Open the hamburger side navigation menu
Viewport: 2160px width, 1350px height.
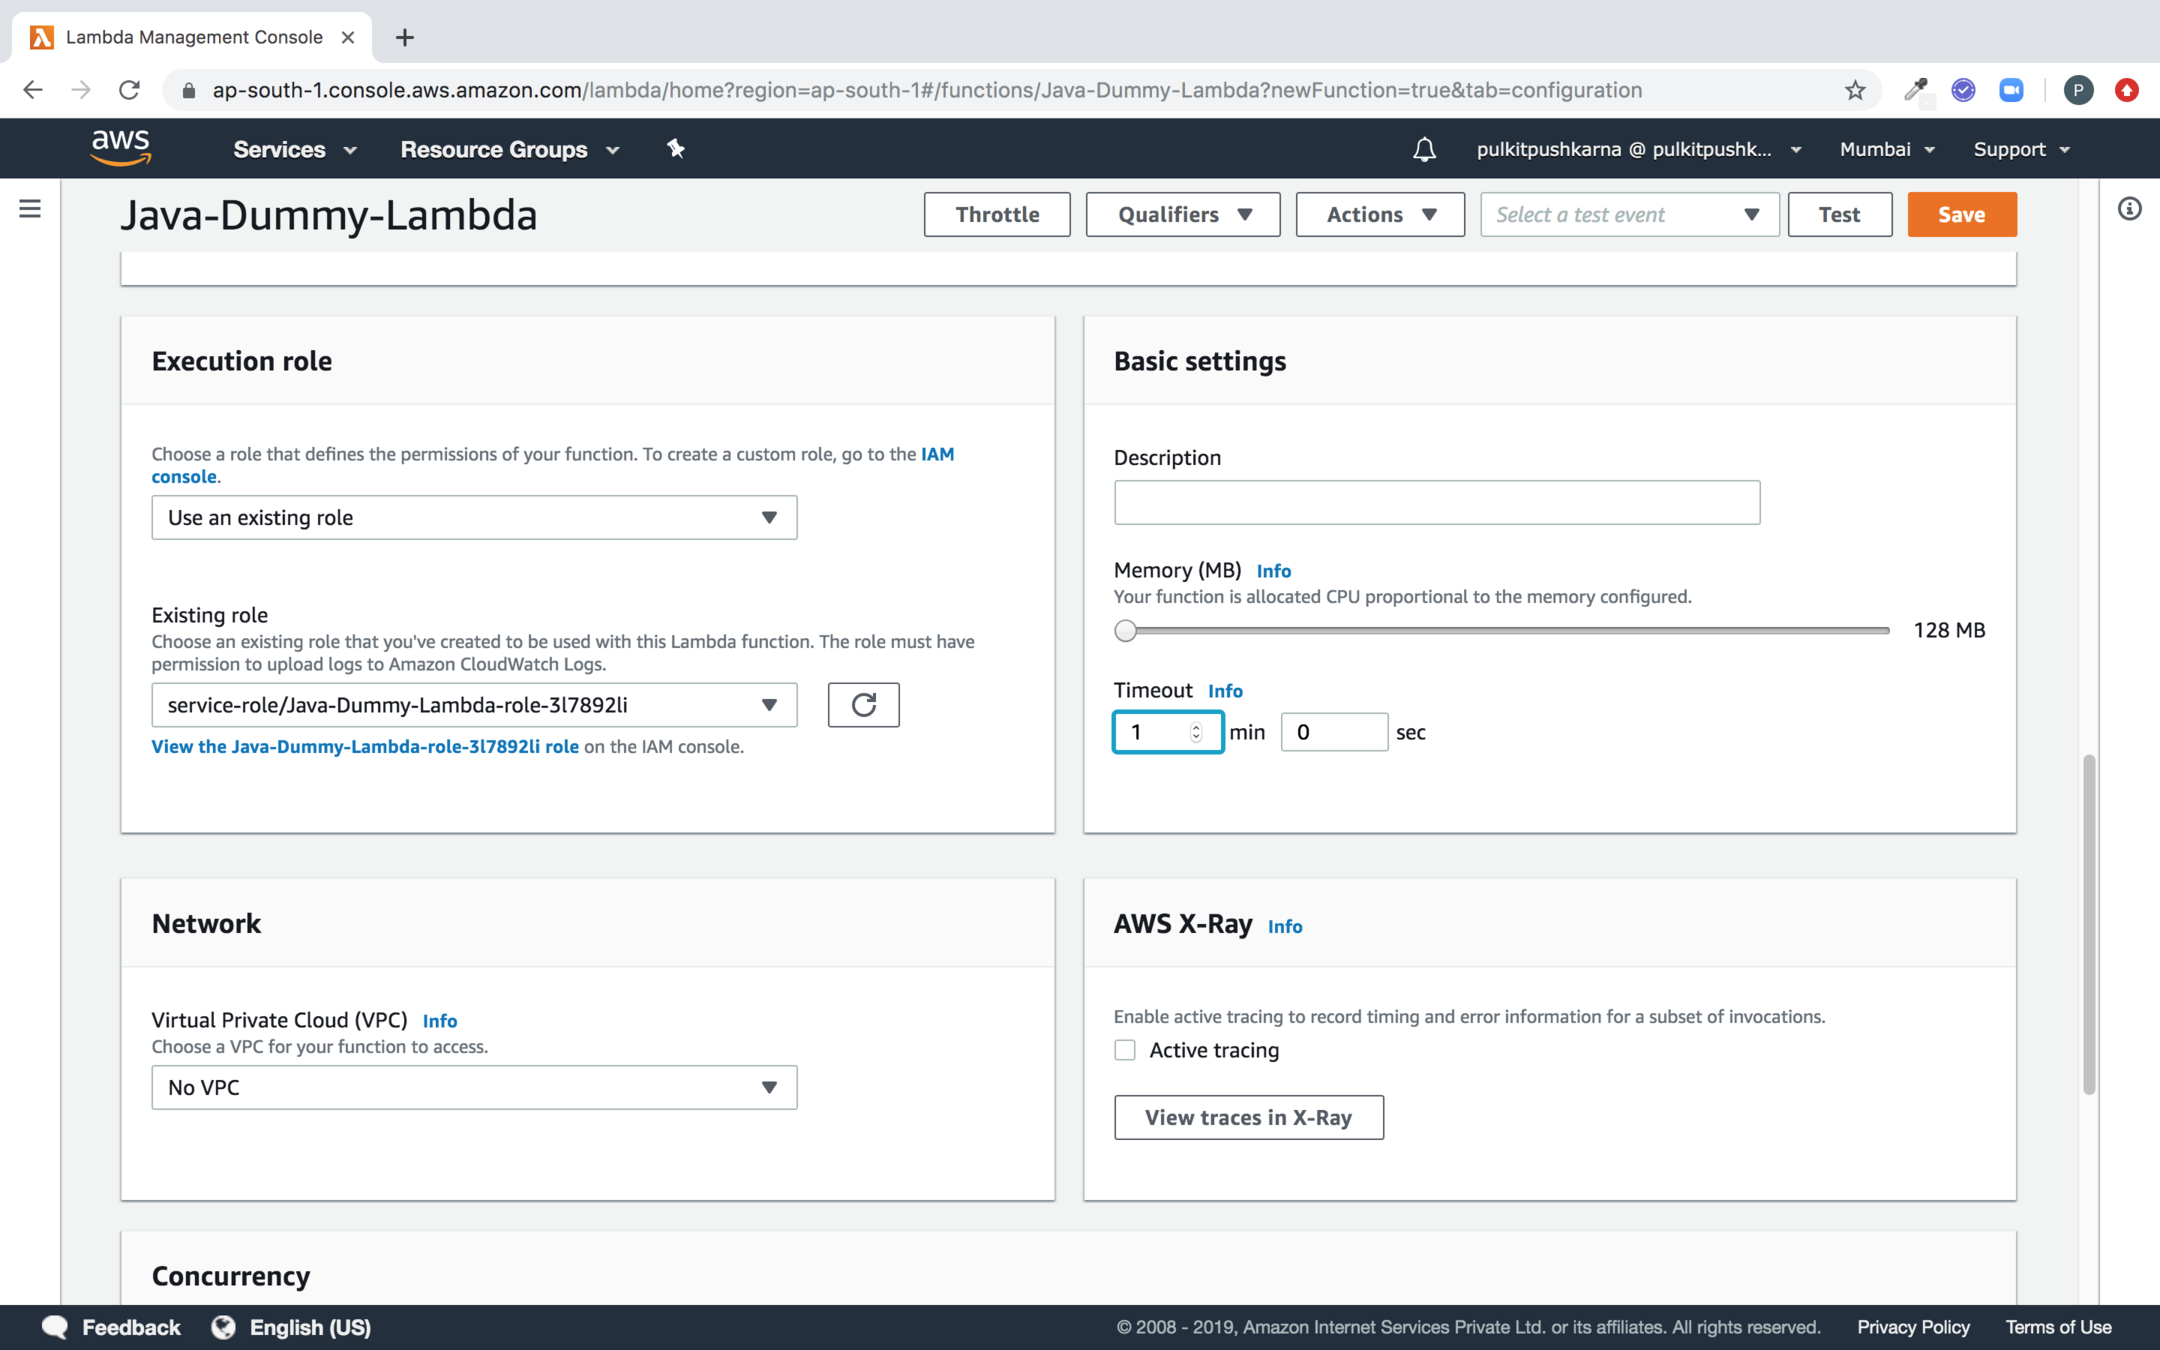pos(30,209)
